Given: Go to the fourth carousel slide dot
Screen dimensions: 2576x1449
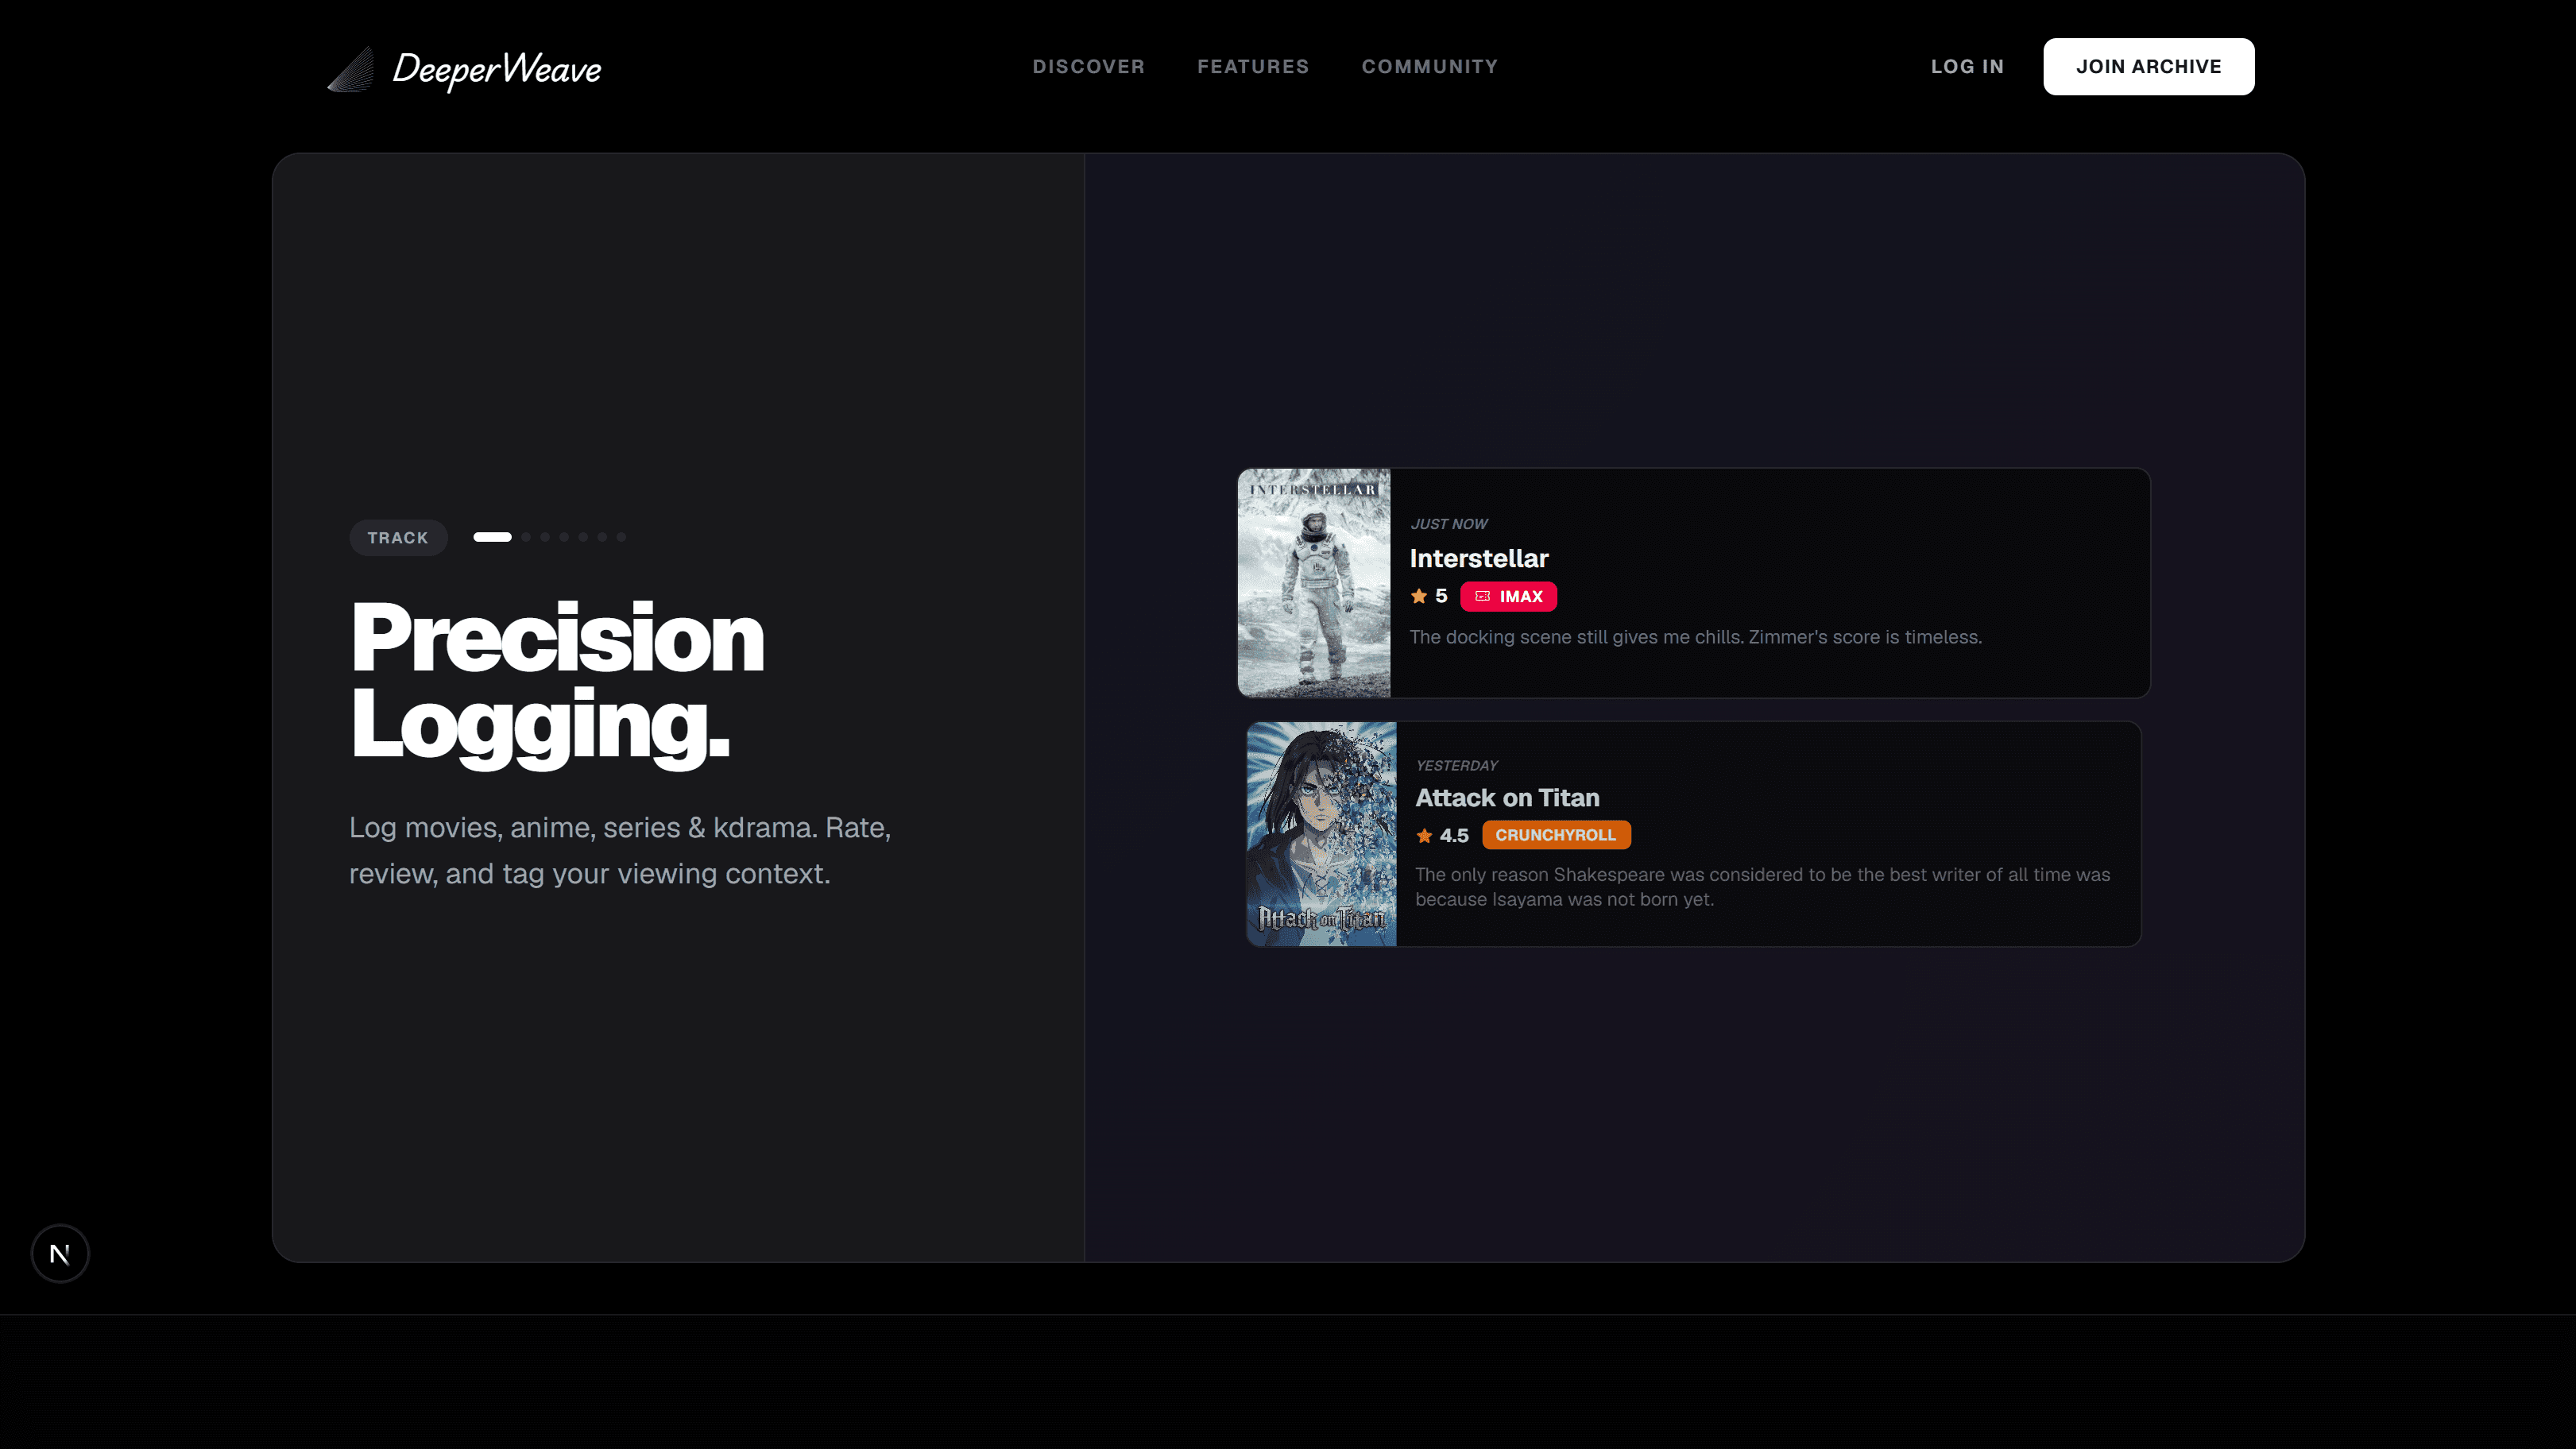Looking at the screenshot, I should [x=564, y=537].
